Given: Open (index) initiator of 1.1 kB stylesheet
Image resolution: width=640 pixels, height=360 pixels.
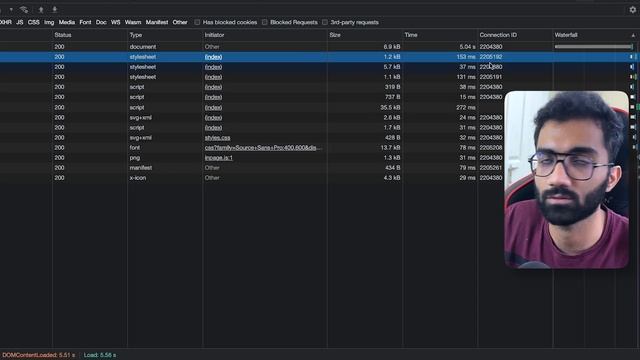Looking at the screenshot, I should click(x=213, y=77).
